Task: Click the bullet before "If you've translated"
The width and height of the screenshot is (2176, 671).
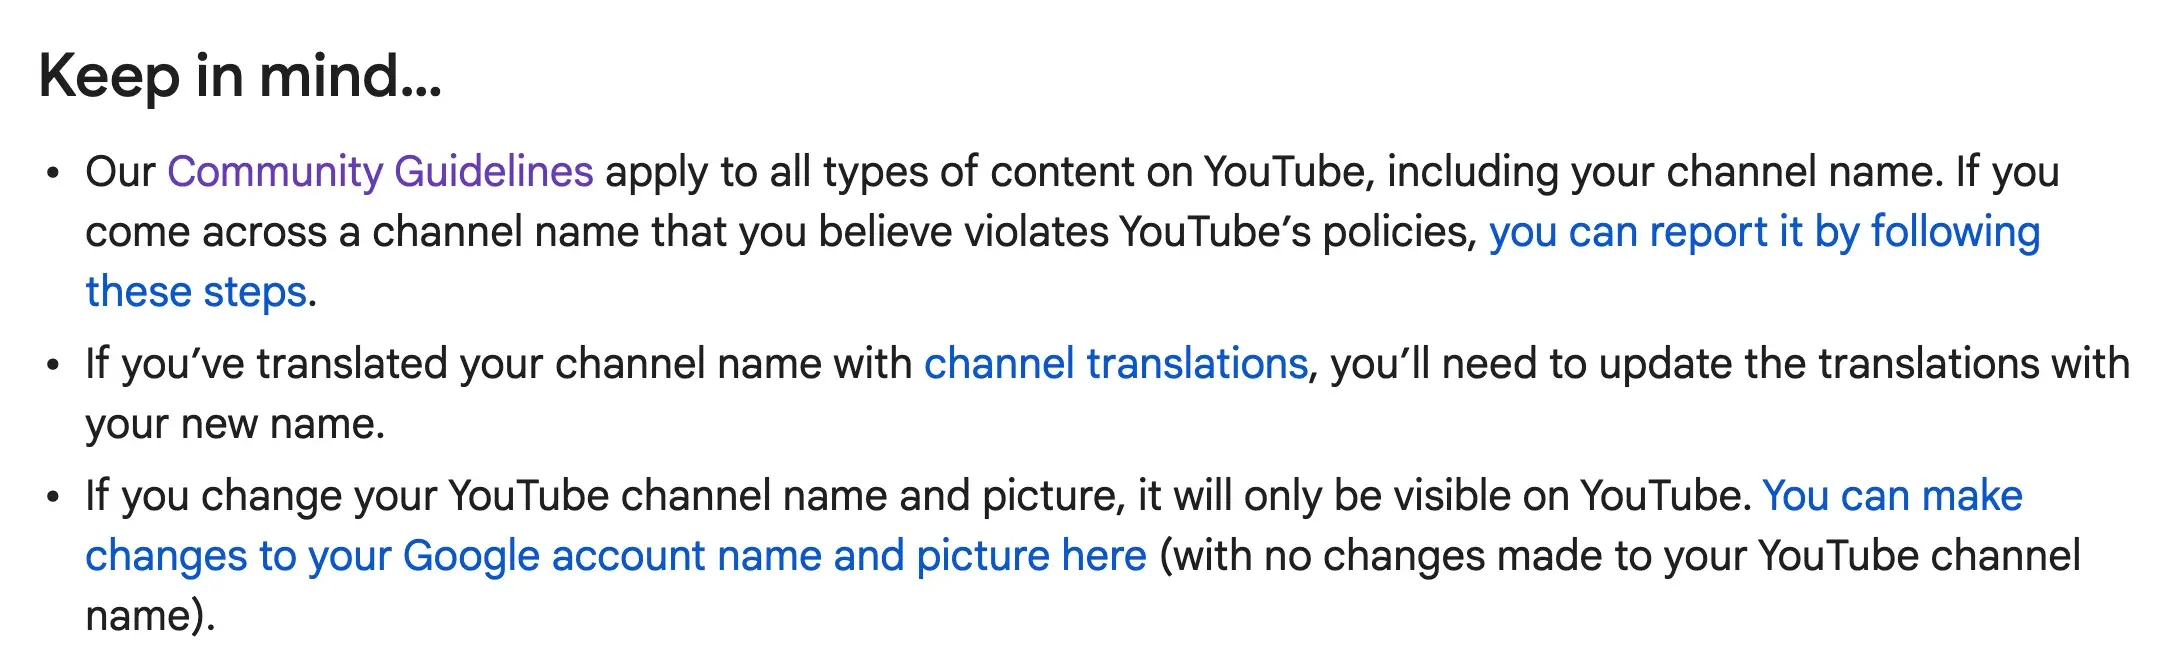Action: click(x=53, y=365)
